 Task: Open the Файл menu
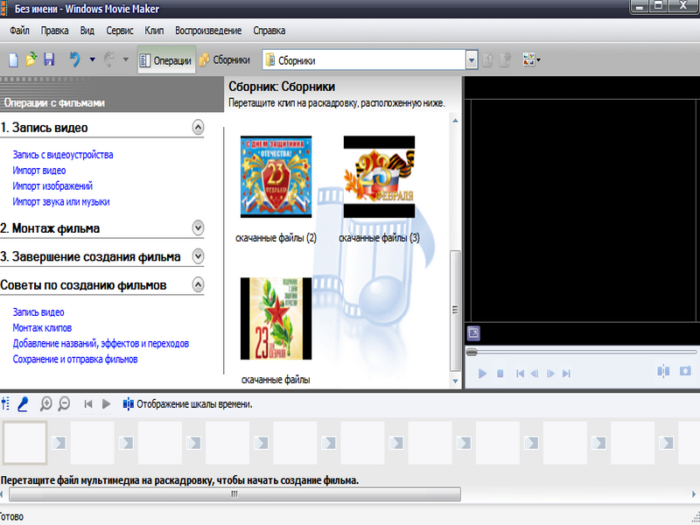click(x=19, y=30)
